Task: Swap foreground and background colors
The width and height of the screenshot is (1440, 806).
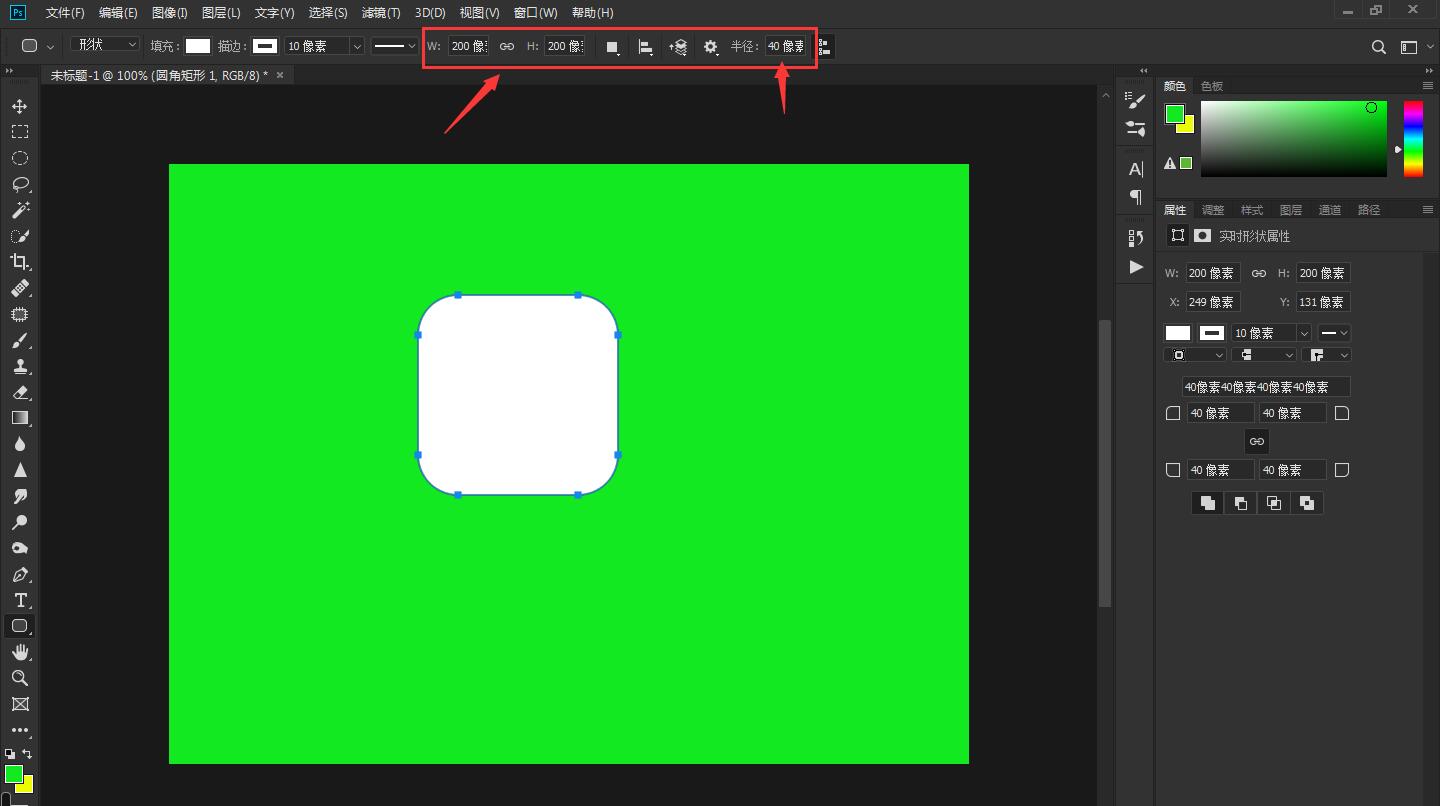Action: [28, 754]
